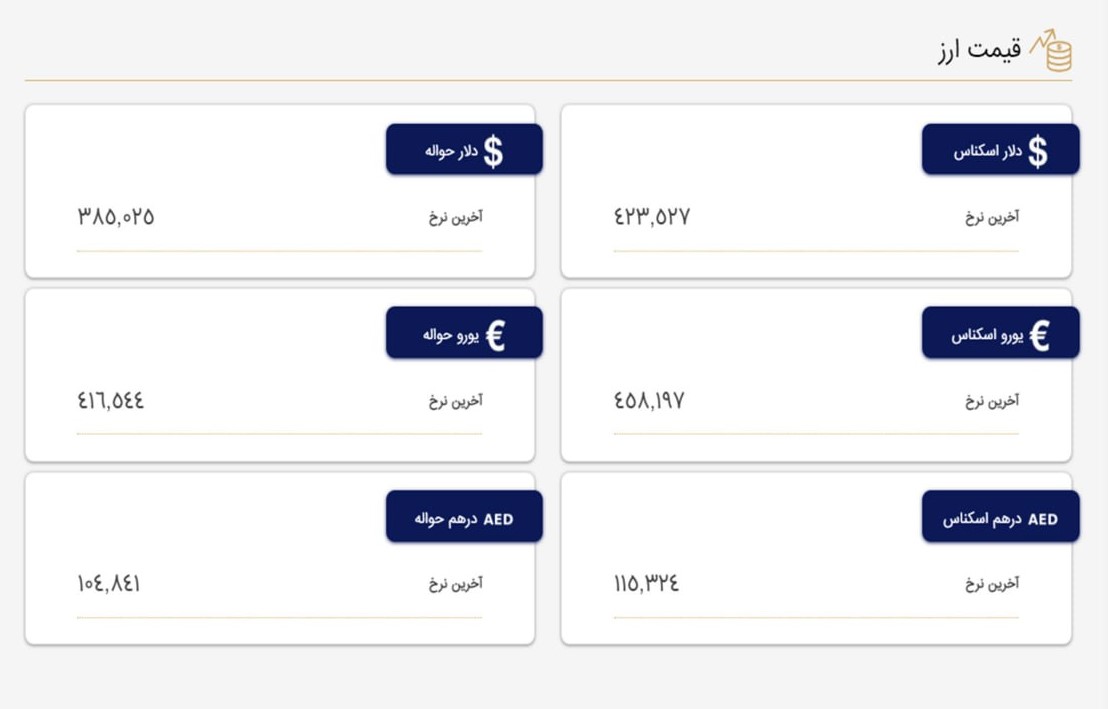Click the قیمت ارز section heading
The height and width of the screenshot is (709, 1108).
(979, 50)
